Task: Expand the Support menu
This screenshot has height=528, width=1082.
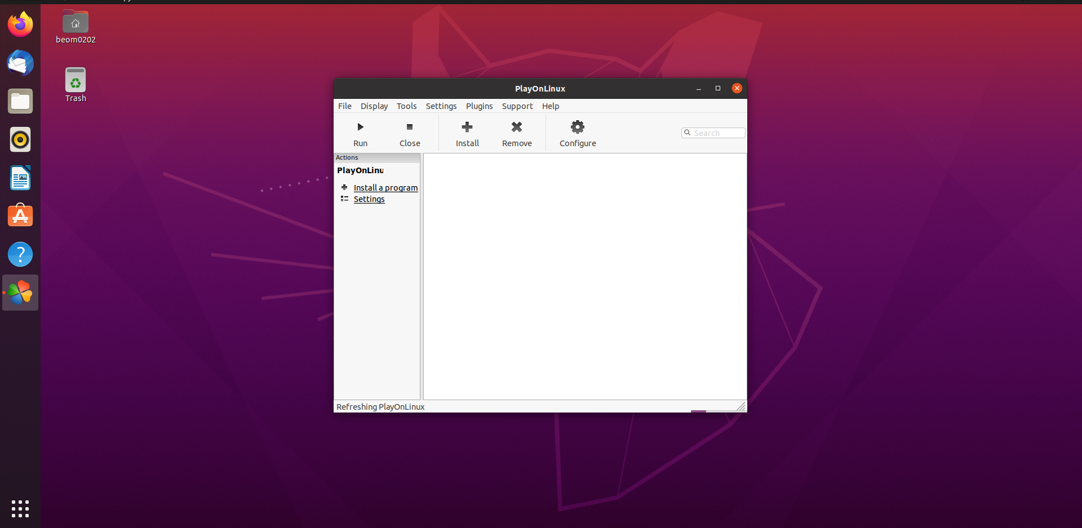Action: 517,106
